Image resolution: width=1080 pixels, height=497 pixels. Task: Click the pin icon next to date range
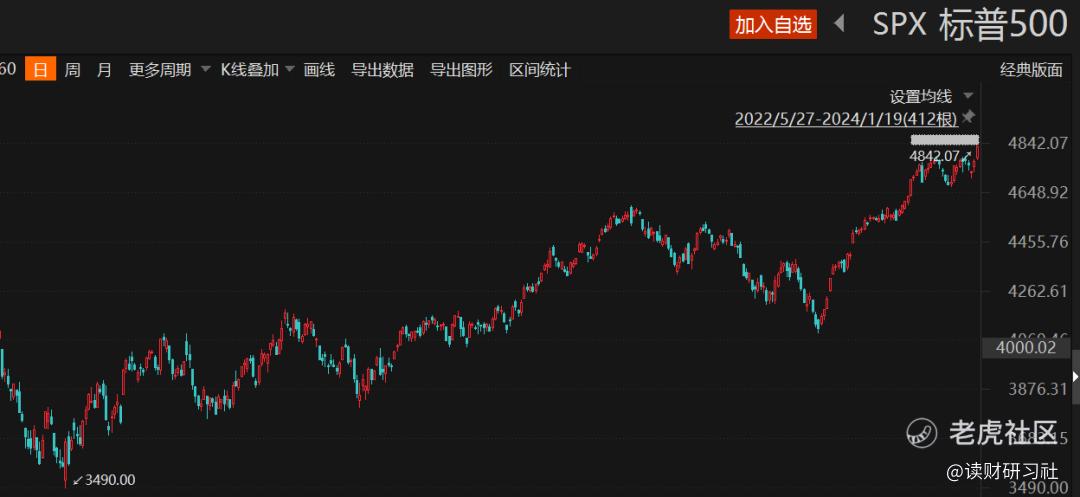pyautogui.click(x=969, y=116)
